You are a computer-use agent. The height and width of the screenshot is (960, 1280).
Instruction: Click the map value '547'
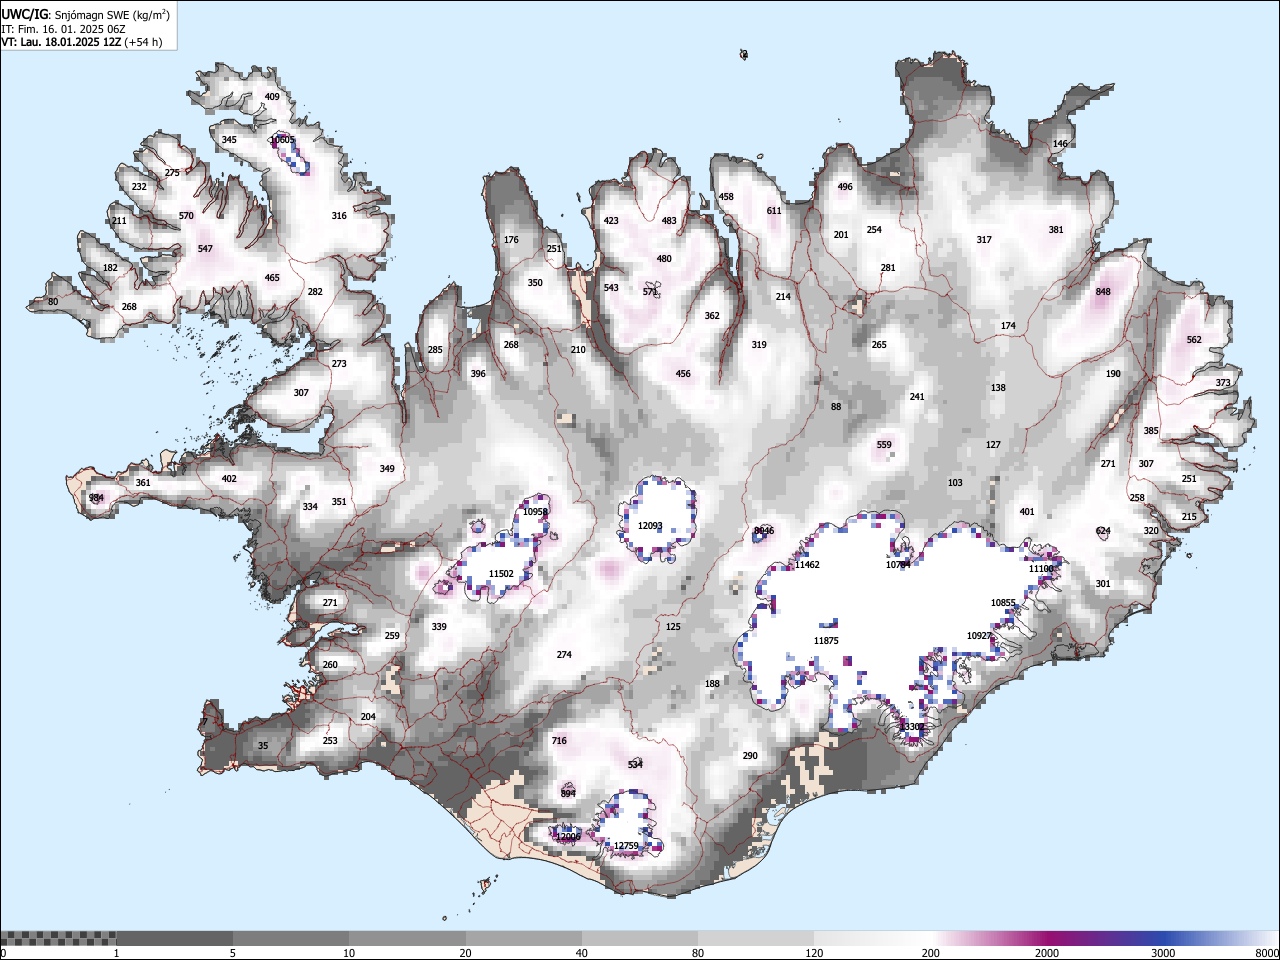[205, 249]
